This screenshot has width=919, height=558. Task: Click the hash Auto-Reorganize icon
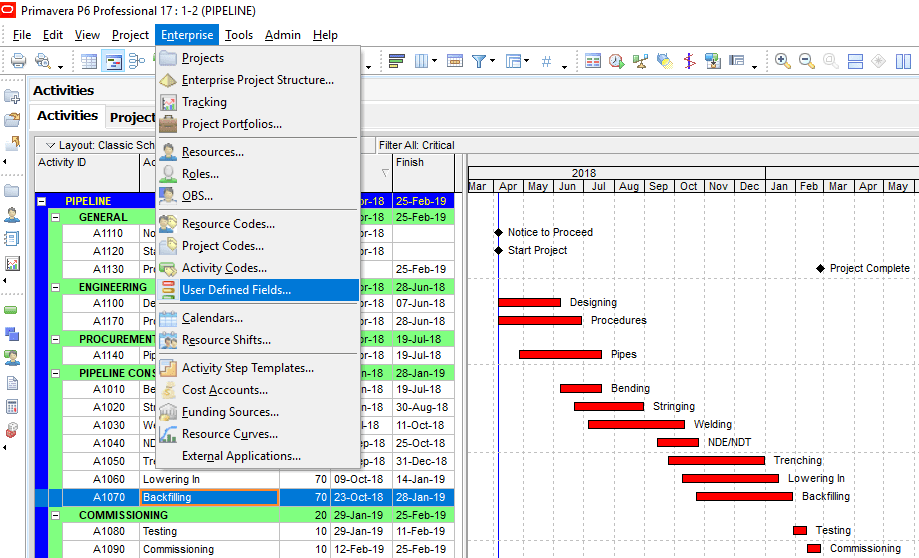pos(546,61)
